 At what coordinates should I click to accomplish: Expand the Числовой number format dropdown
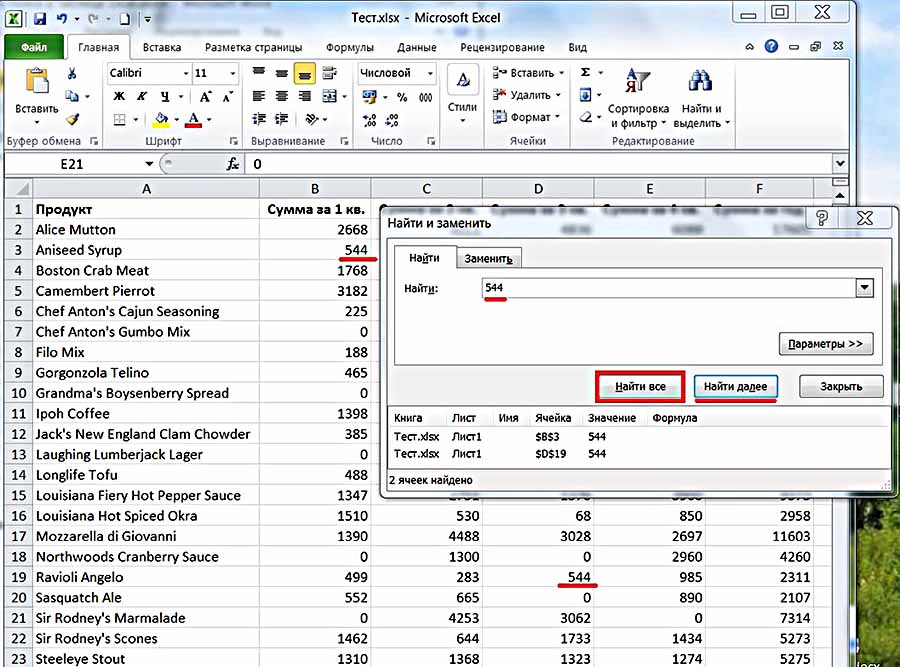(x=430, y=73)
